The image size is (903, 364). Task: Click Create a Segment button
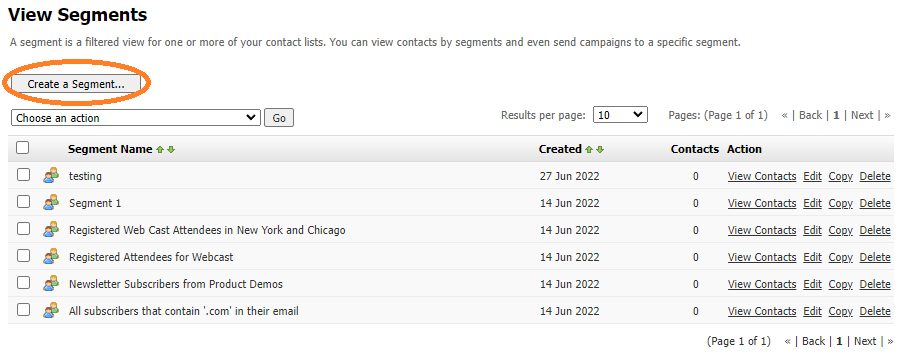(75, 84)
